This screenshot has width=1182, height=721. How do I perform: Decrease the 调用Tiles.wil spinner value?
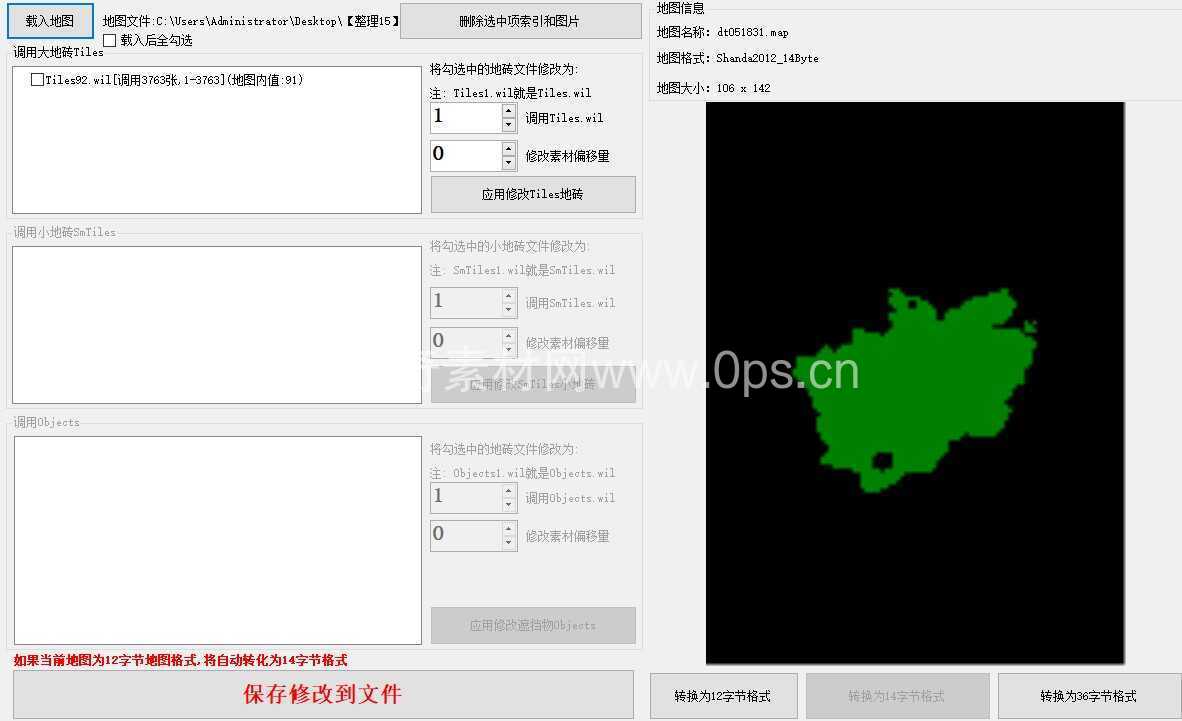(x=508, y=125)
